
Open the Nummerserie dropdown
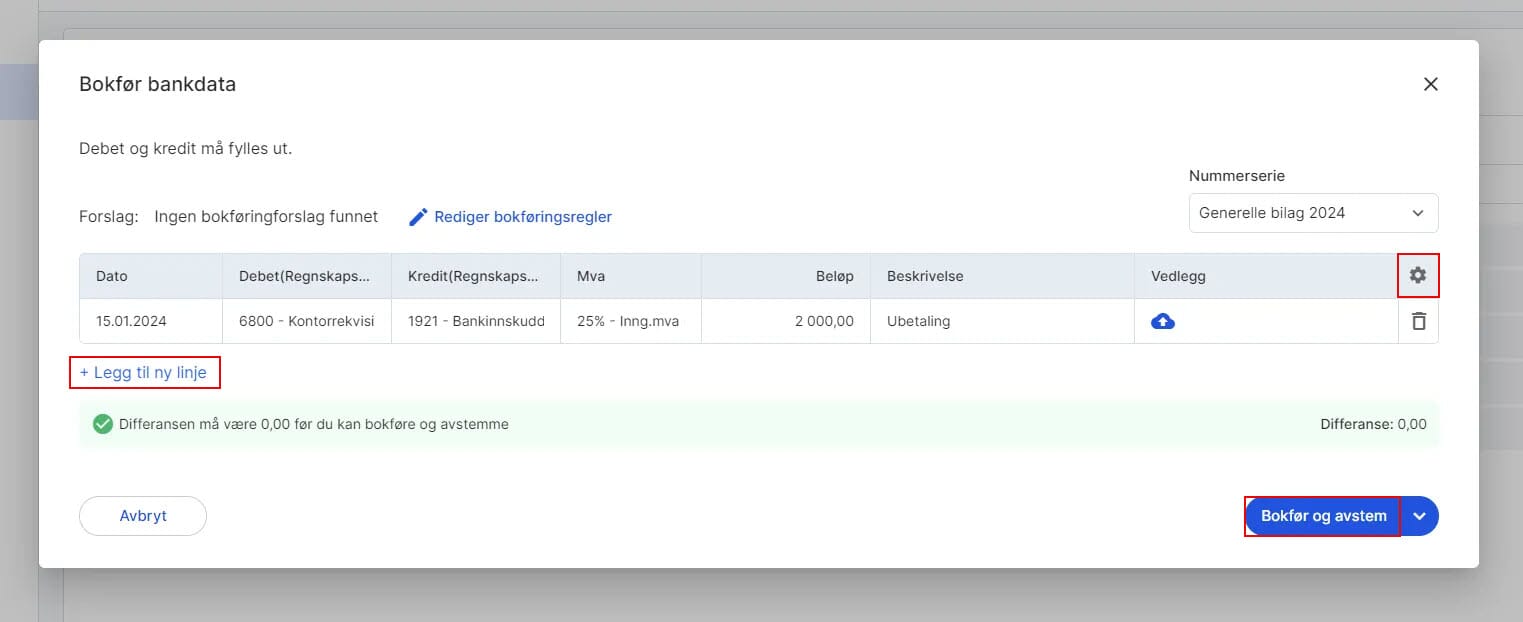click(x=1313, y=213)
